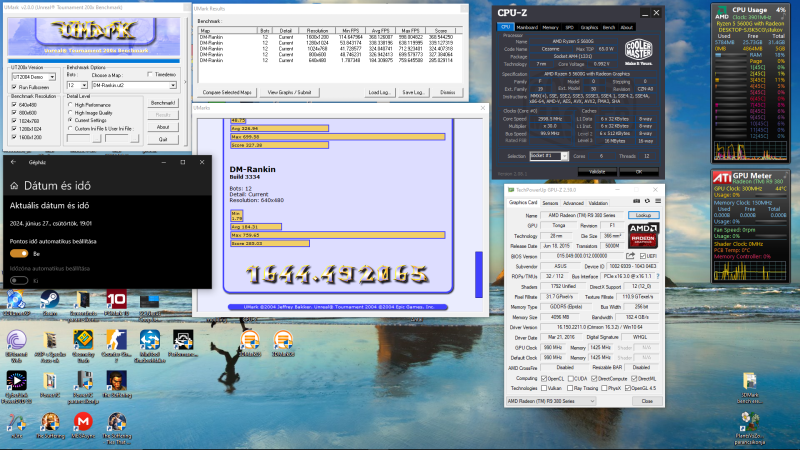The height and width of the screenshot is (450, 800).
Task: Open the blue disc shortcut beside Steam
Action: 16,299
